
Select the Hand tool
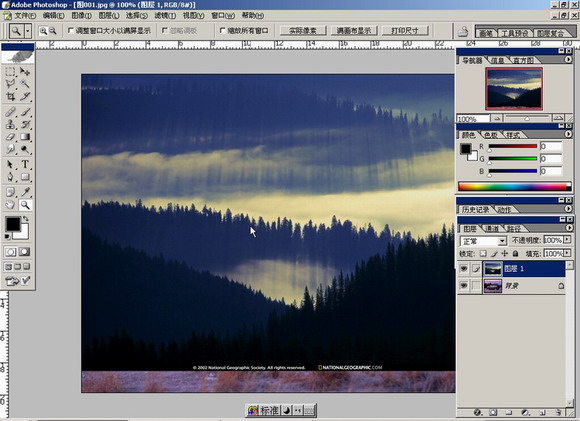[x=10, y=205]
